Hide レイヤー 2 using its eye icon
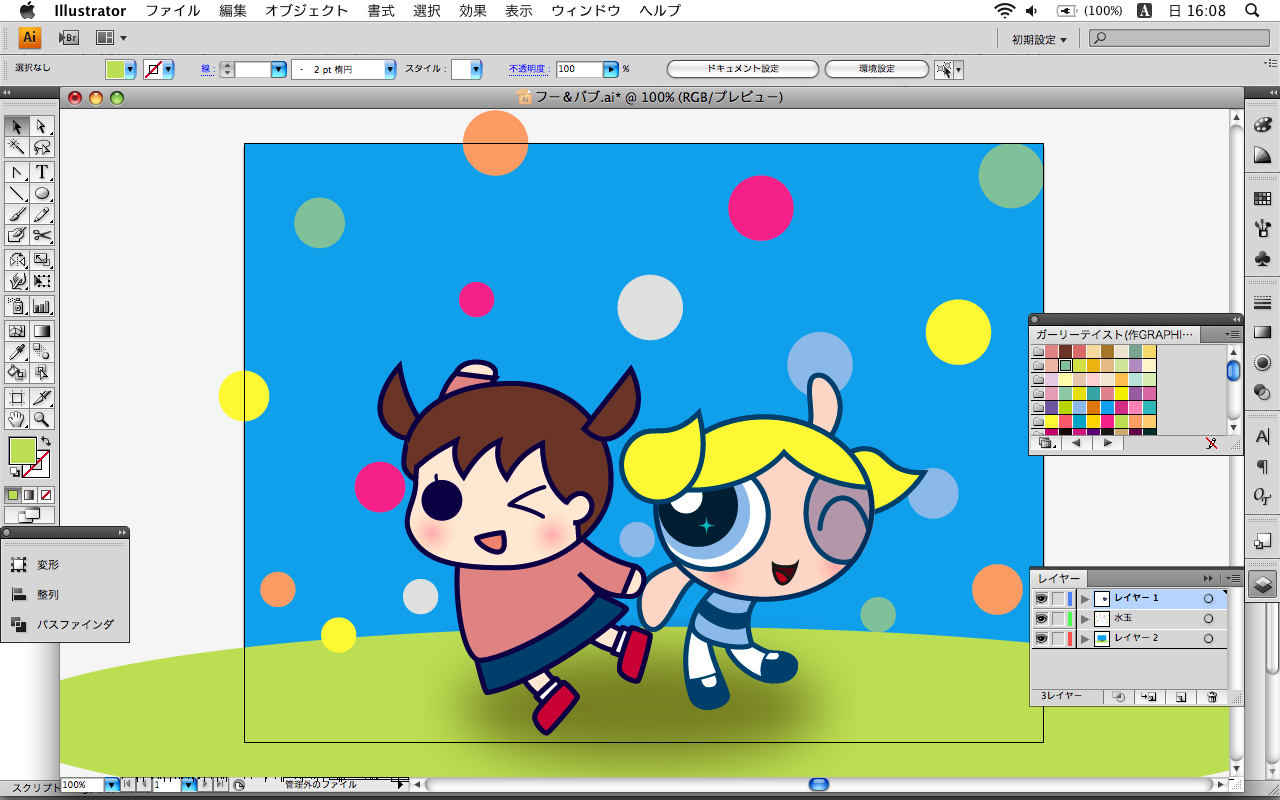This screenshot has width=1280, height=800. tap(1041, 639)
